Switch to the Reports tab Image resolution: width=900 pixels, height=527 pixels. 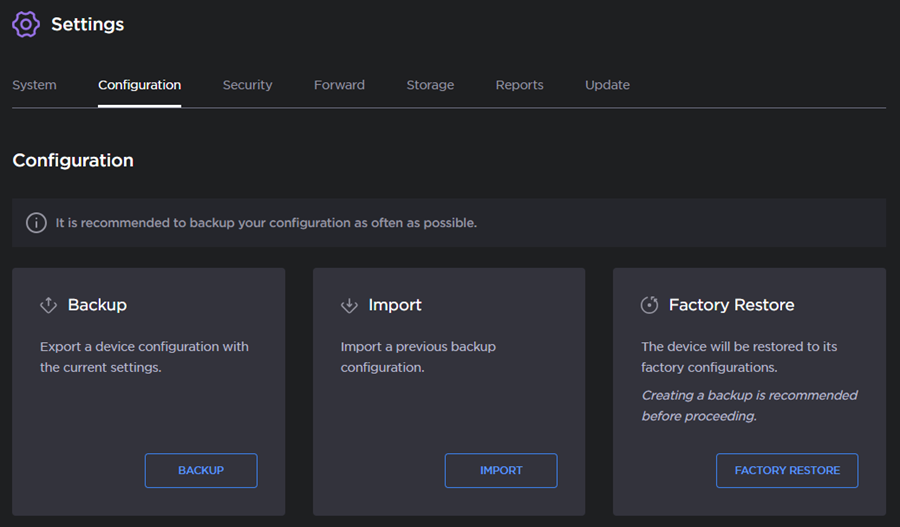pos(519,85)
